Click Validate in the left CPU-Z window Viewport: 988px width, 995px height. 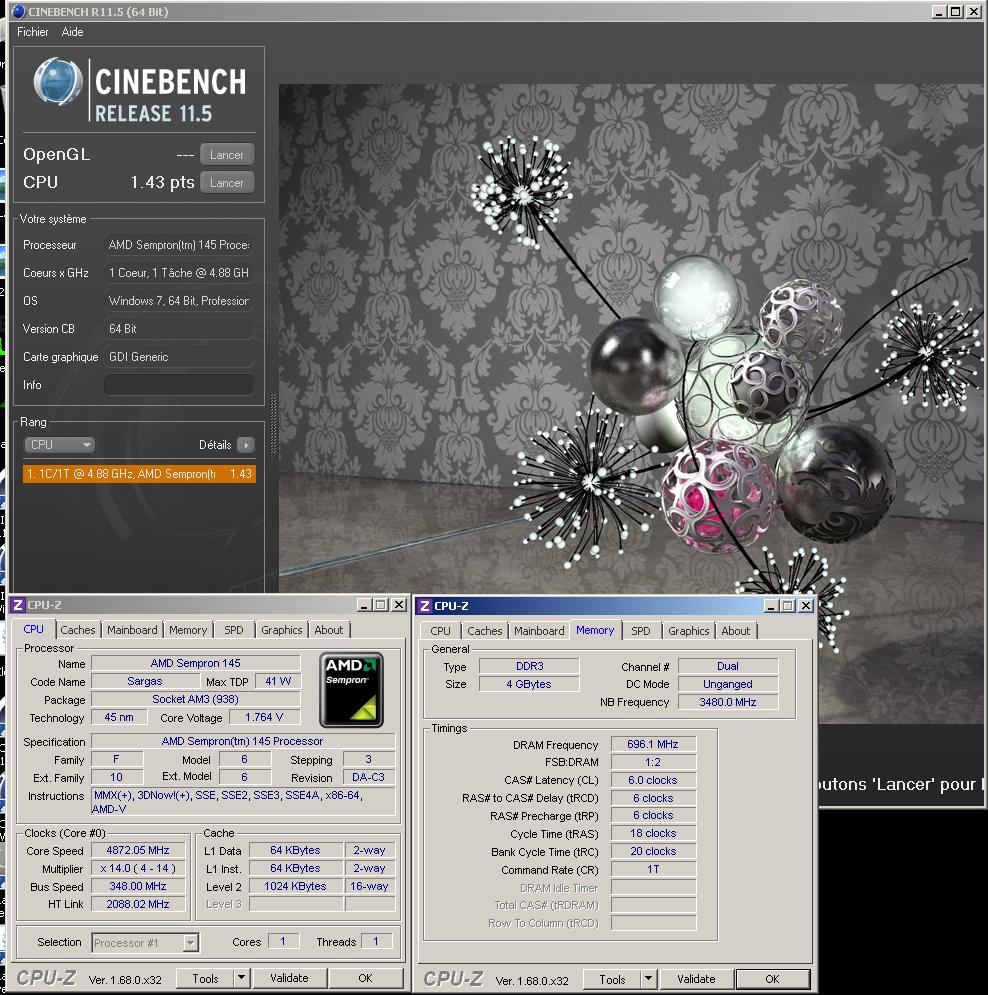(289, 978)
